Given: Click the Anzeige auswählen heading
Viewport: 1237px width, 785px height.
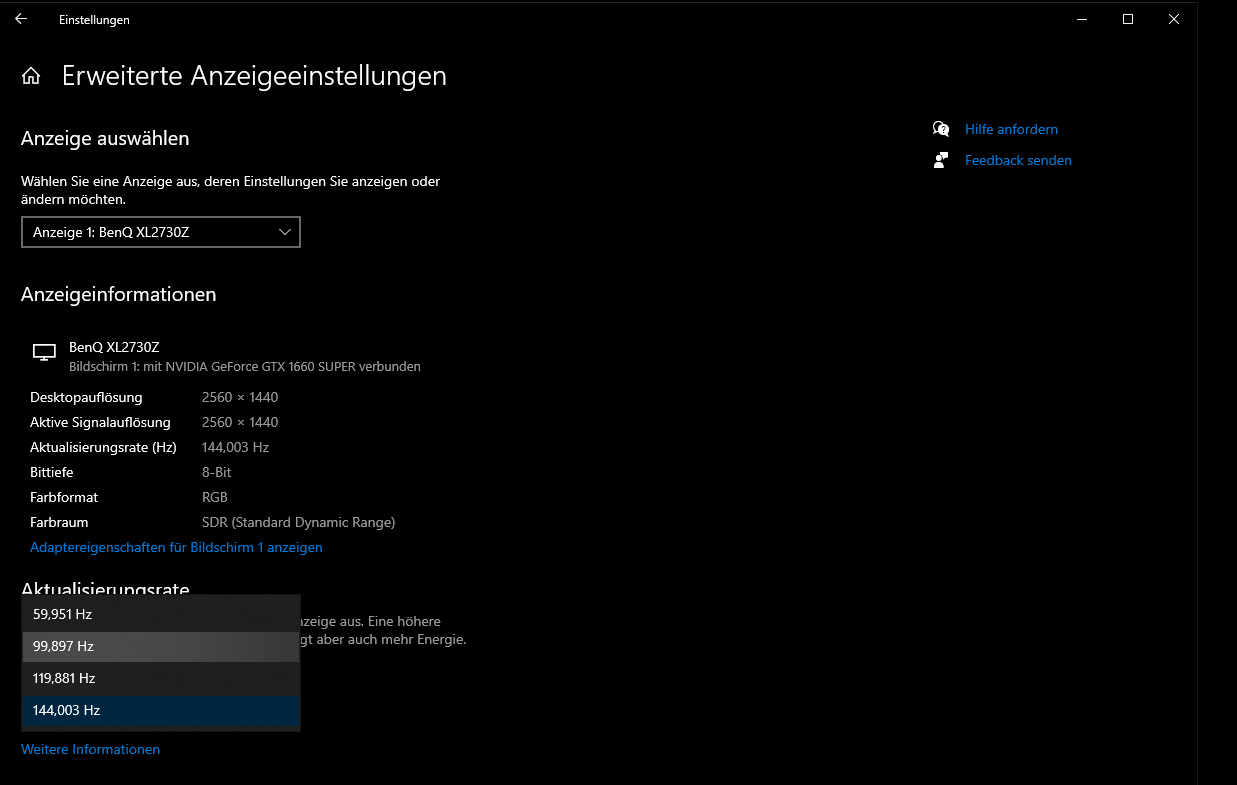Looking at the screenshot, I should point(105,138).
